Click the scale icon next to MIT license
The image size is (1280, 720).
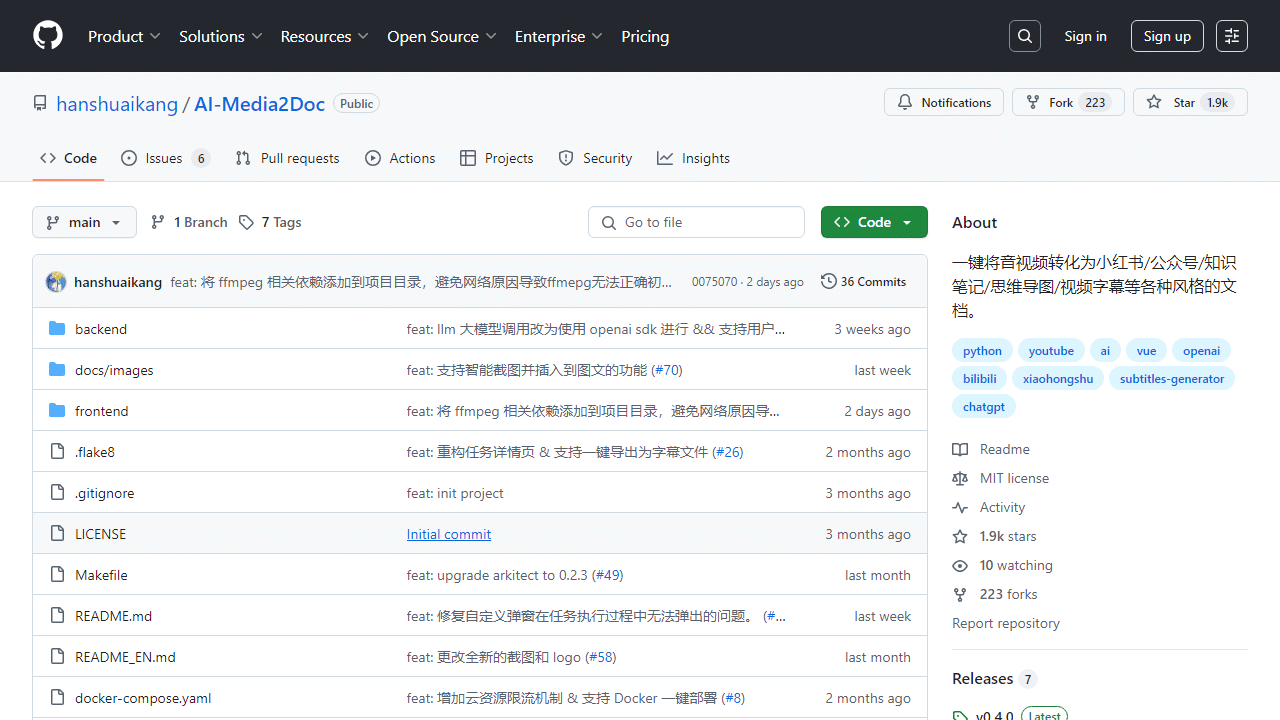(x=960, y=478)
